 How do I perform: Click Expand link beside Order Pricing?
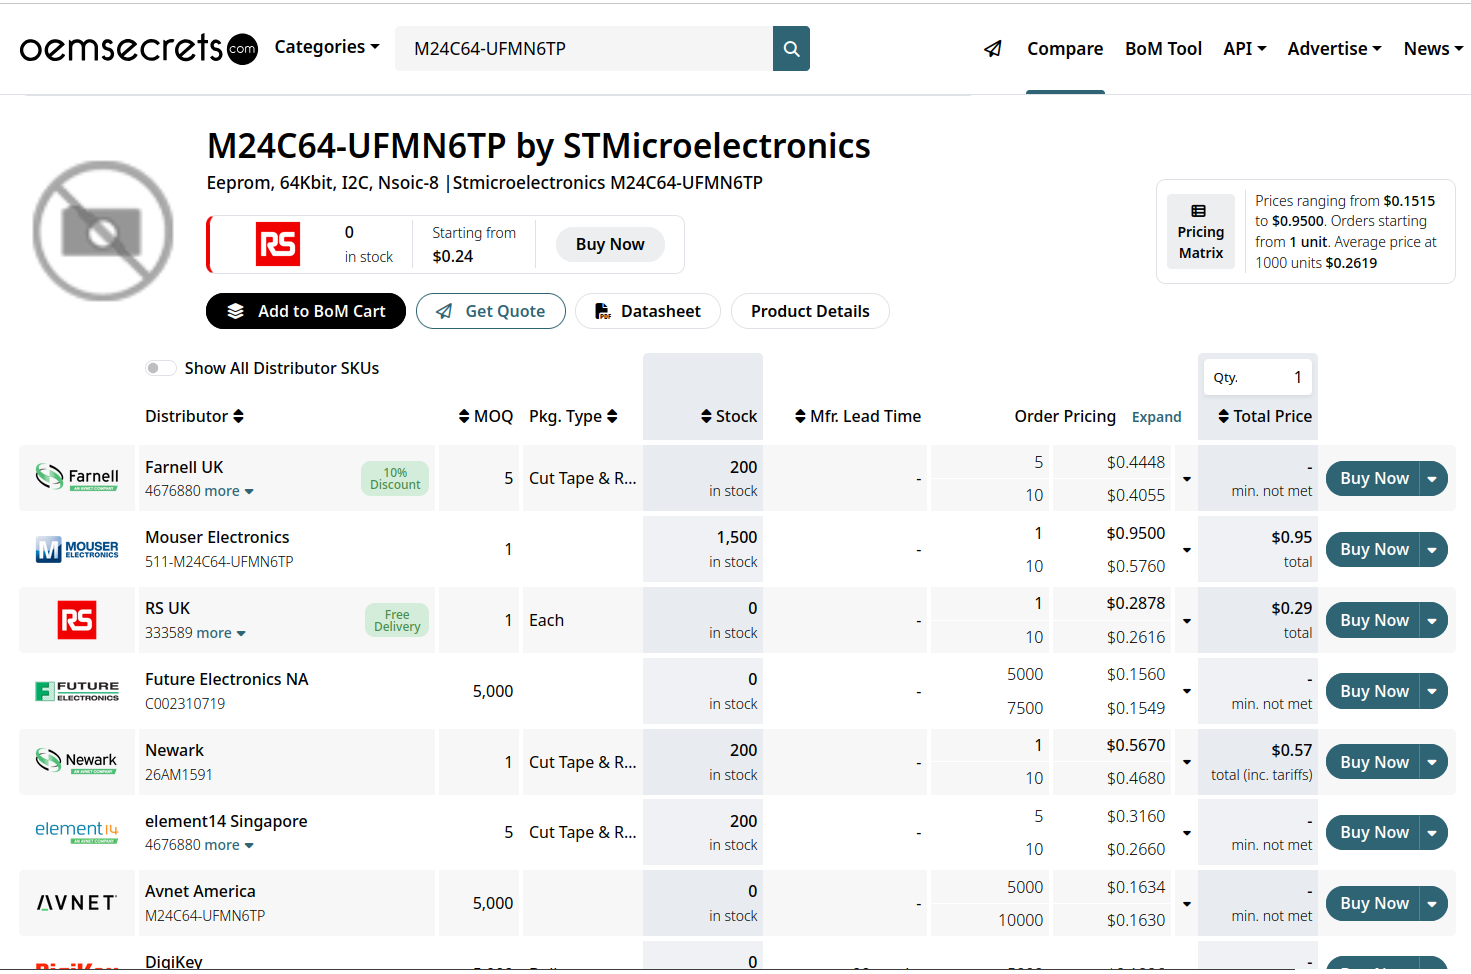point(1156,417)
